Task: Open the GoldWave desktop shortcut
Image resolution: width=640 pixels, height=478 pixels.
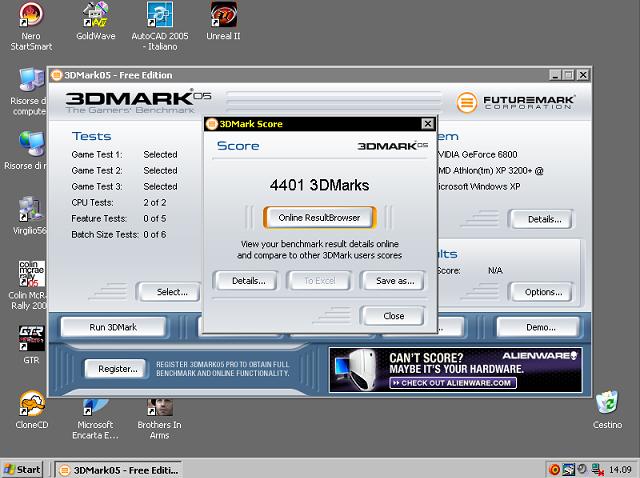Action: pos(96,21)
